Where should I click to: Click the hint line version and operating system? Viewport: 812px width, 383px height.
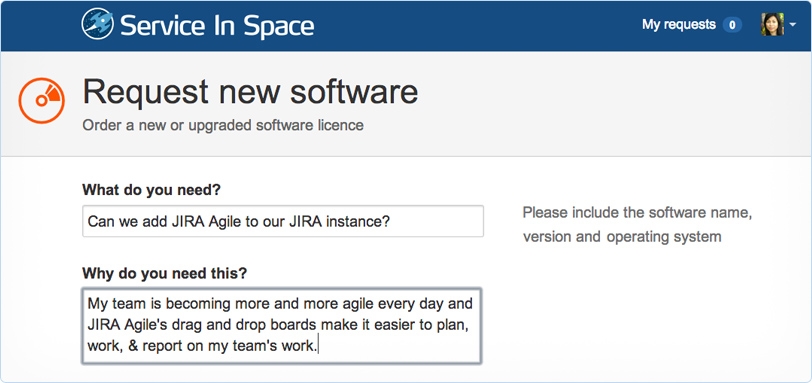[622, 237]
